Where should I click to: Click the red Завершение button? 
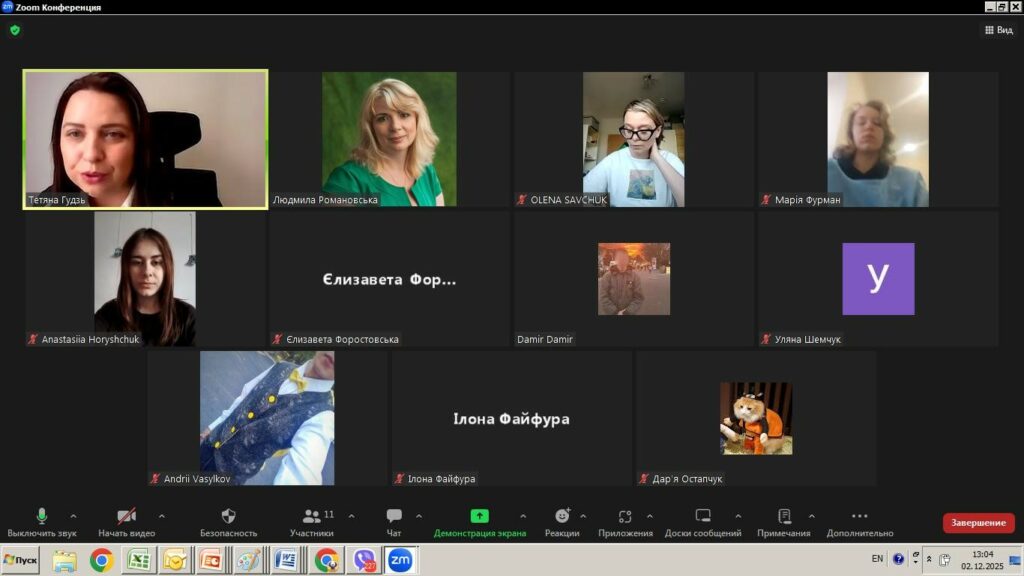(x=978, y=523)
